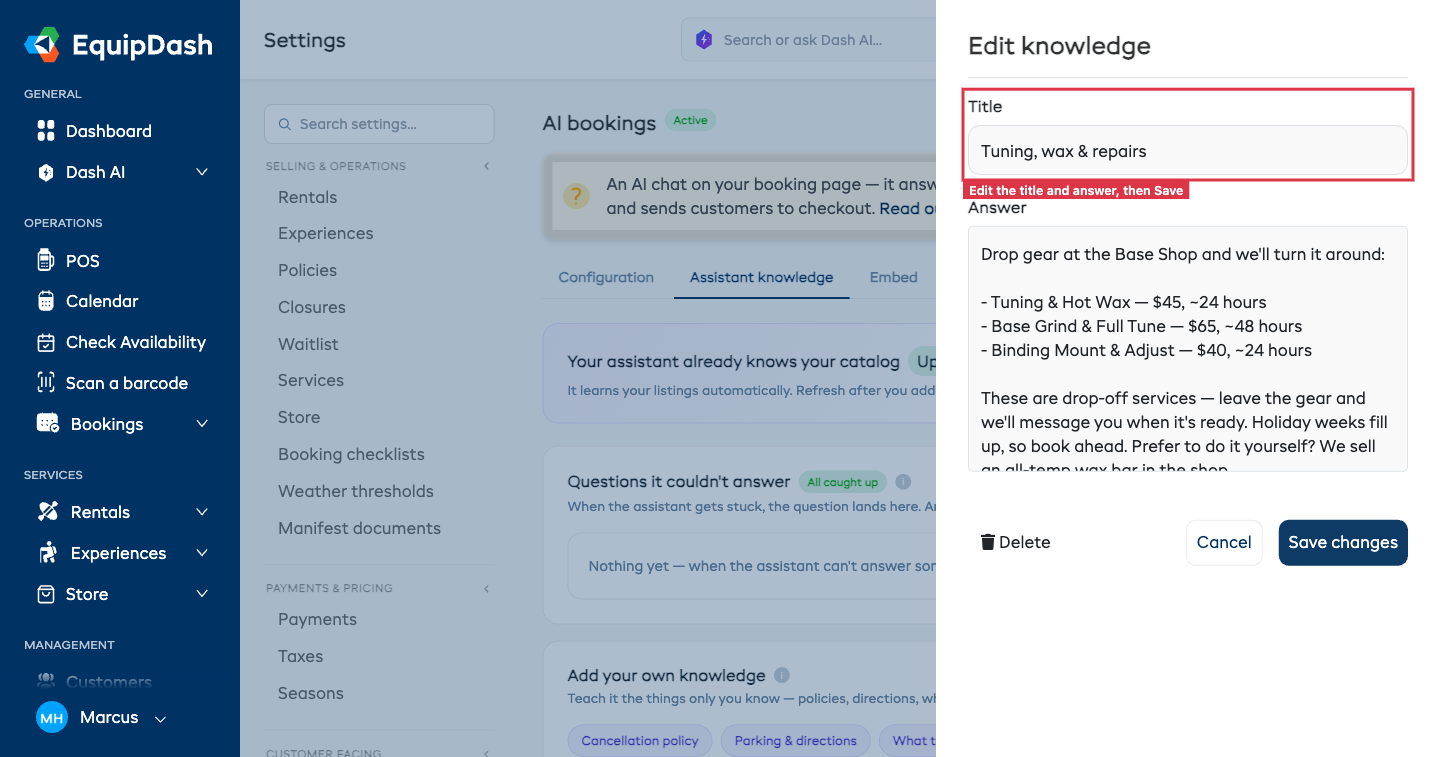
Task: Click the Active status badge
Action: [690, 120]
